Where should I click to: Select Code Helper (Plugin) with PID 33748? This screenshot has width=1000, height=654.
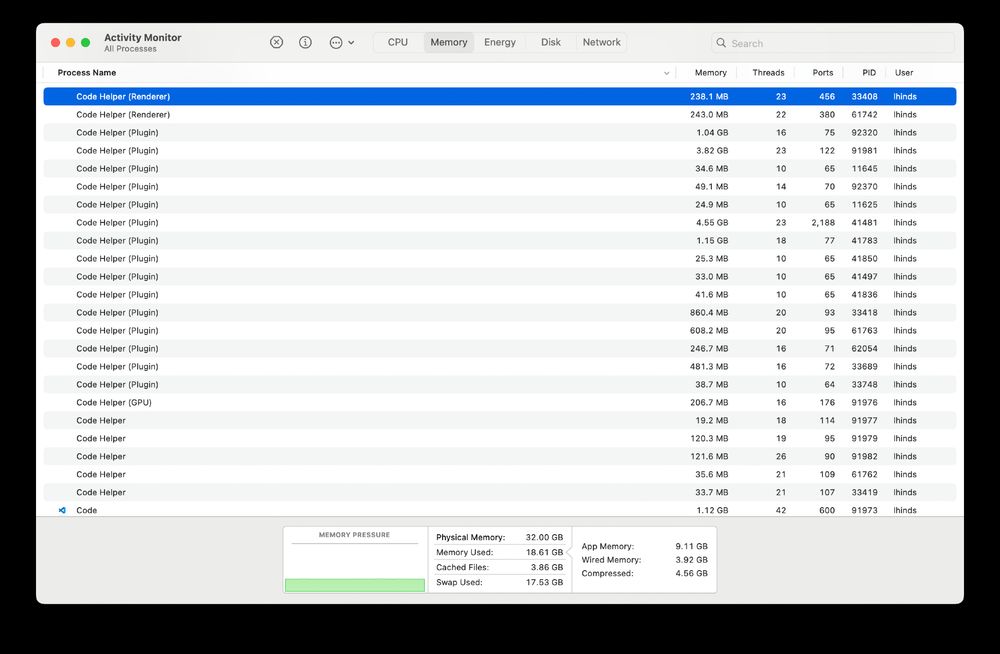pos(499,385)
